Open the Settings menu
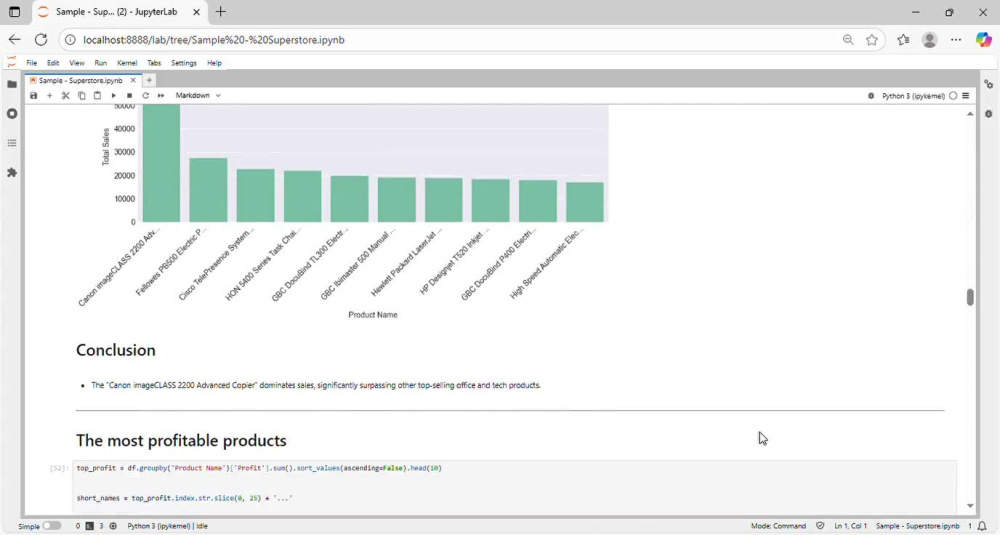This screenshot has width=1000, height=535. pyautogui.click(x=184, y=63)
